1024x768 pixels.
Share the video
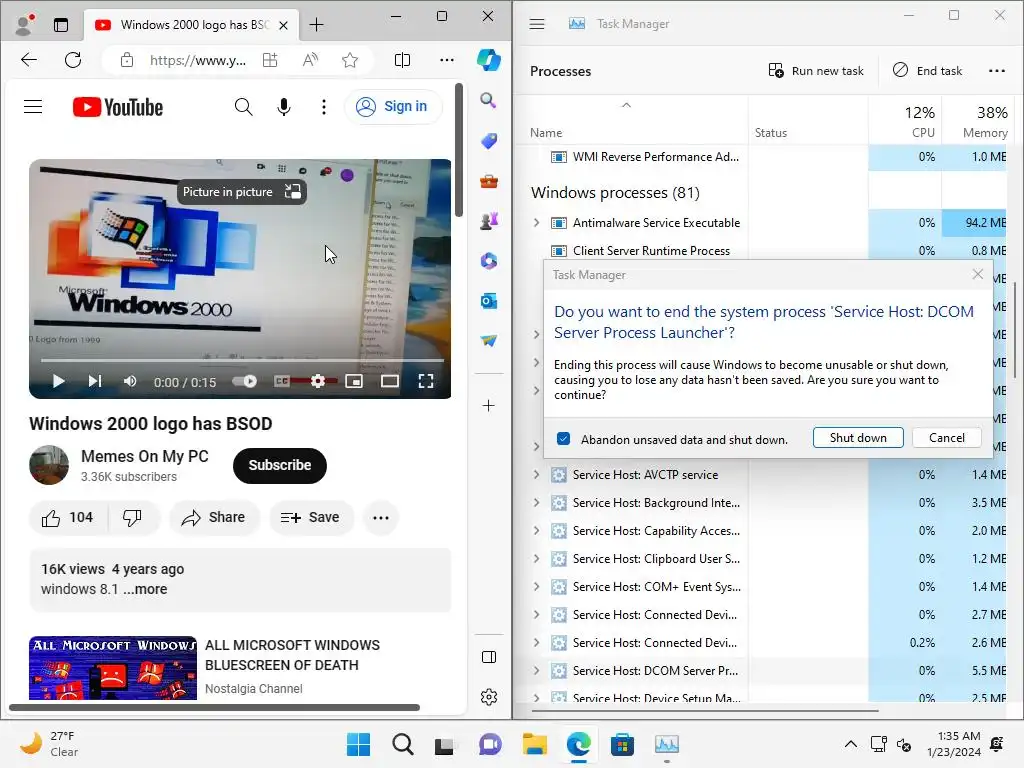214,518
